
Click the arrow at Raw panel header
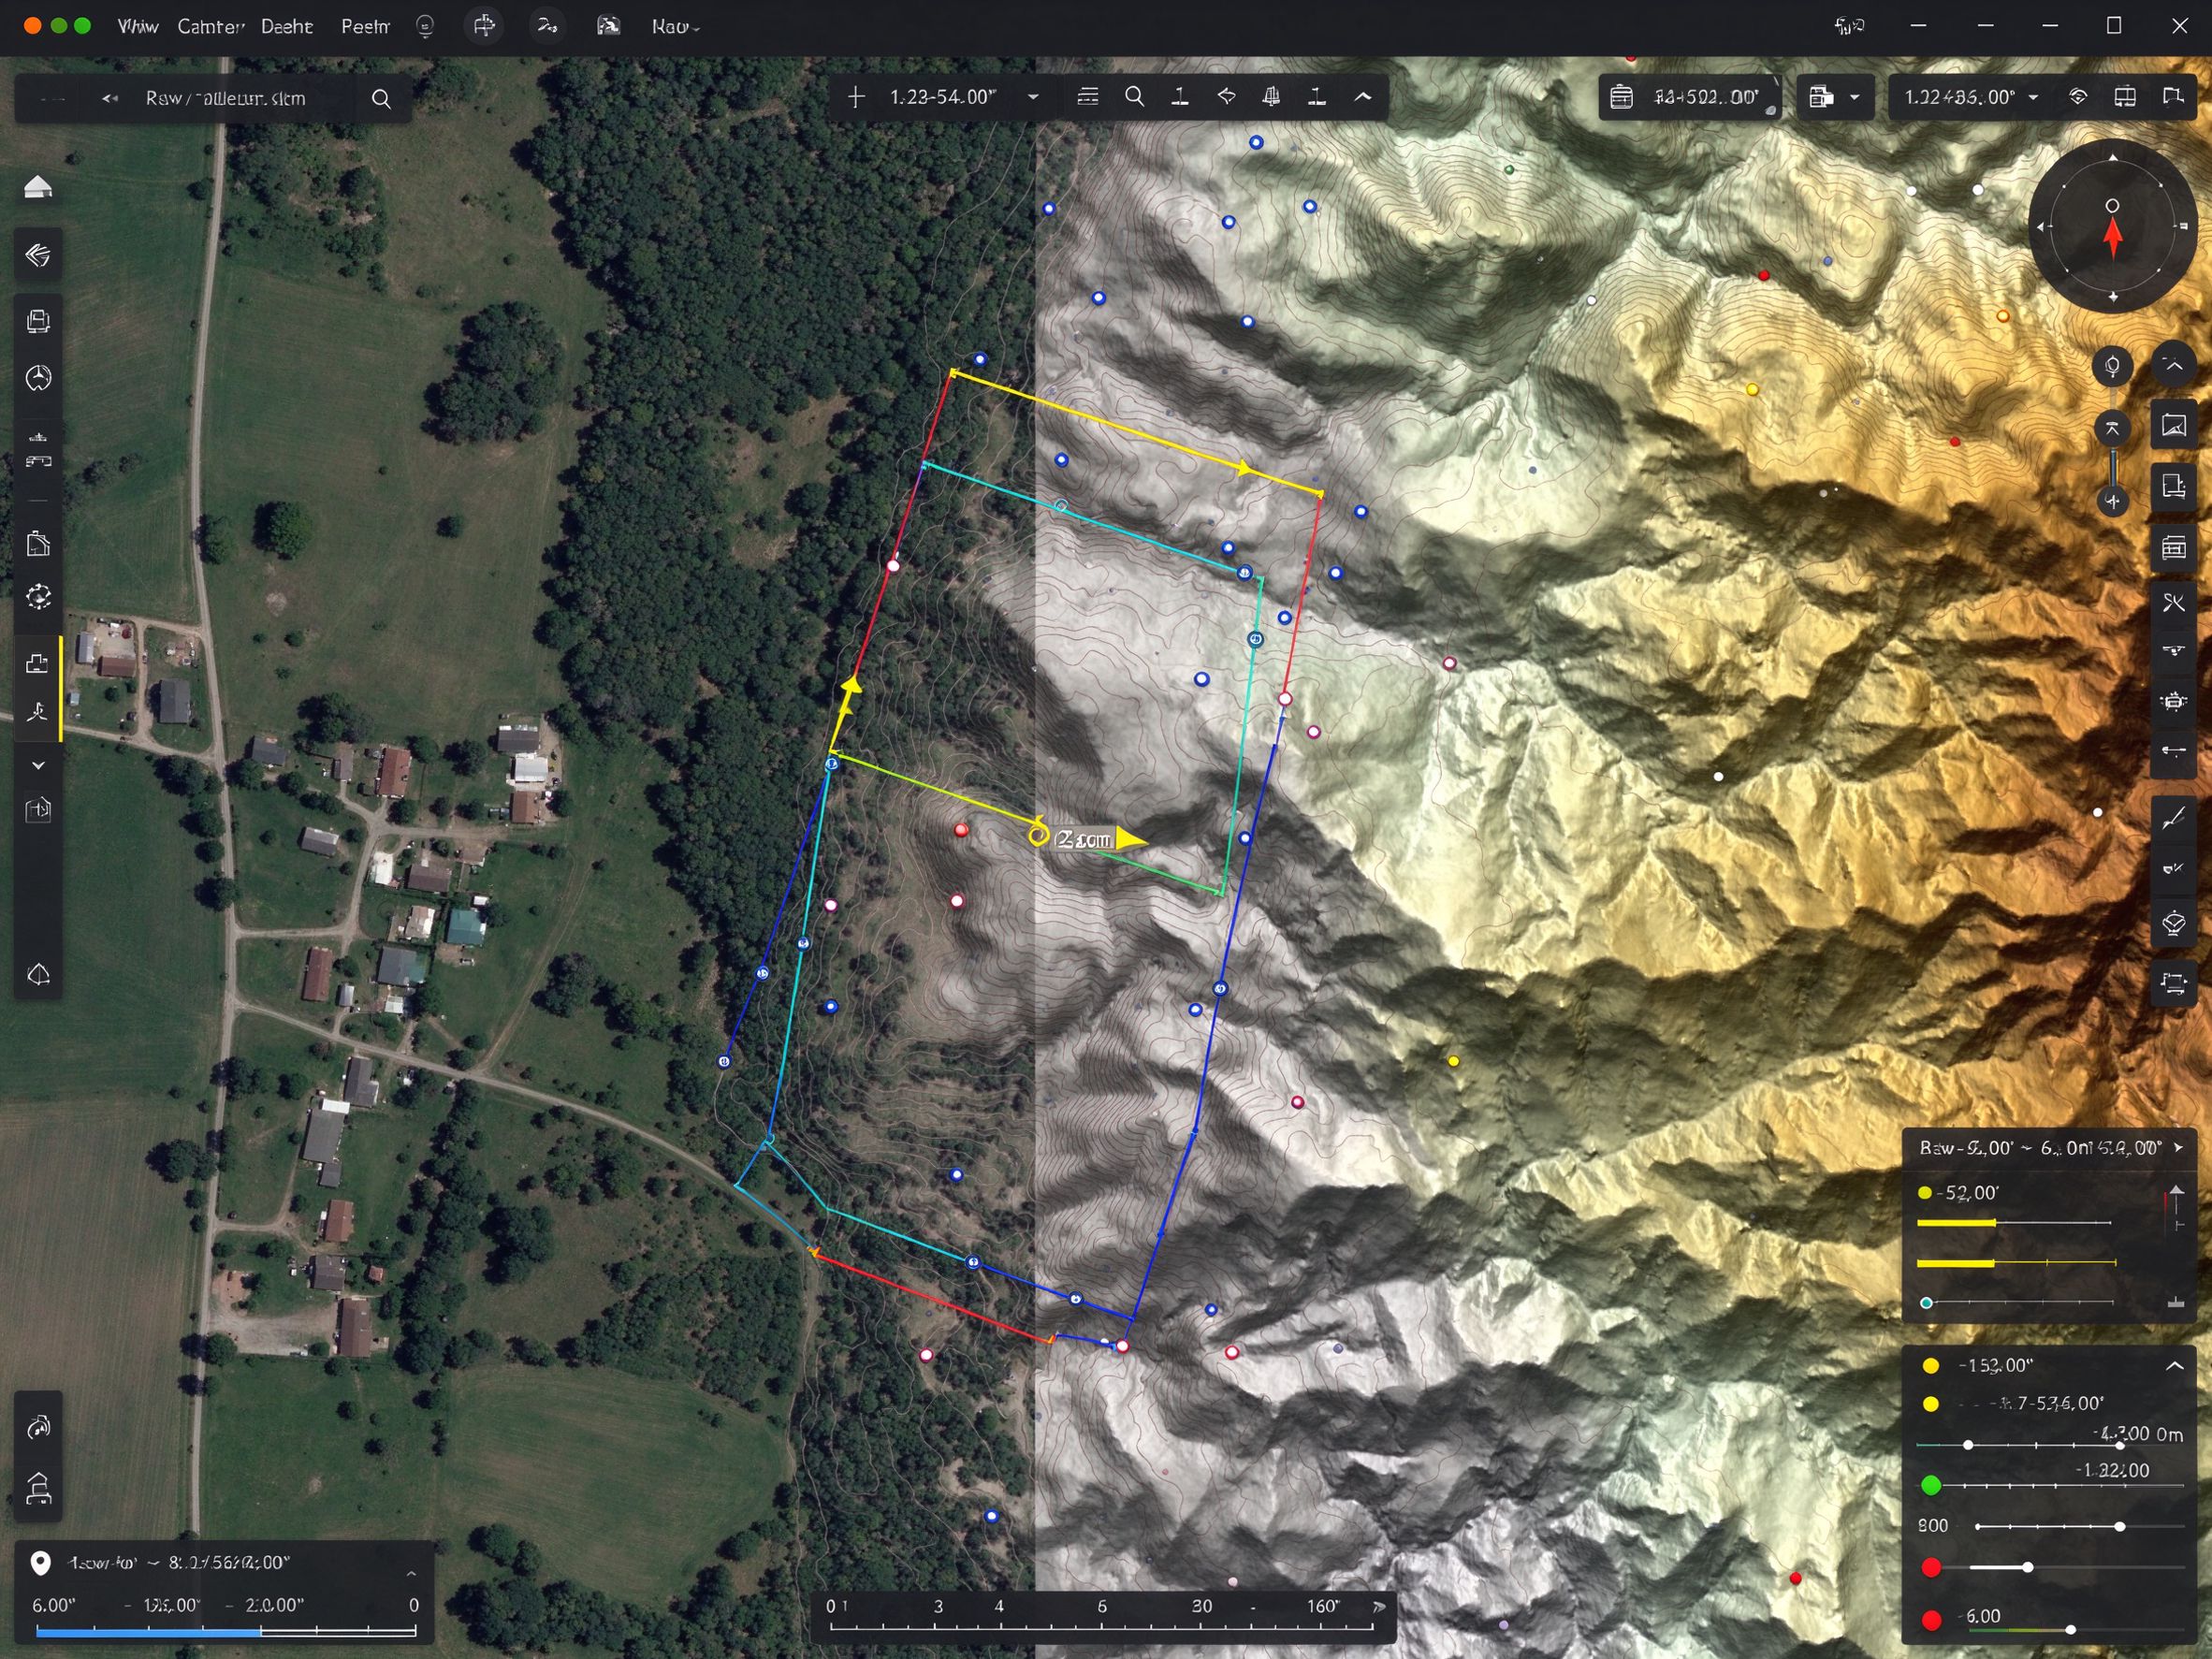point(2178,1148)
